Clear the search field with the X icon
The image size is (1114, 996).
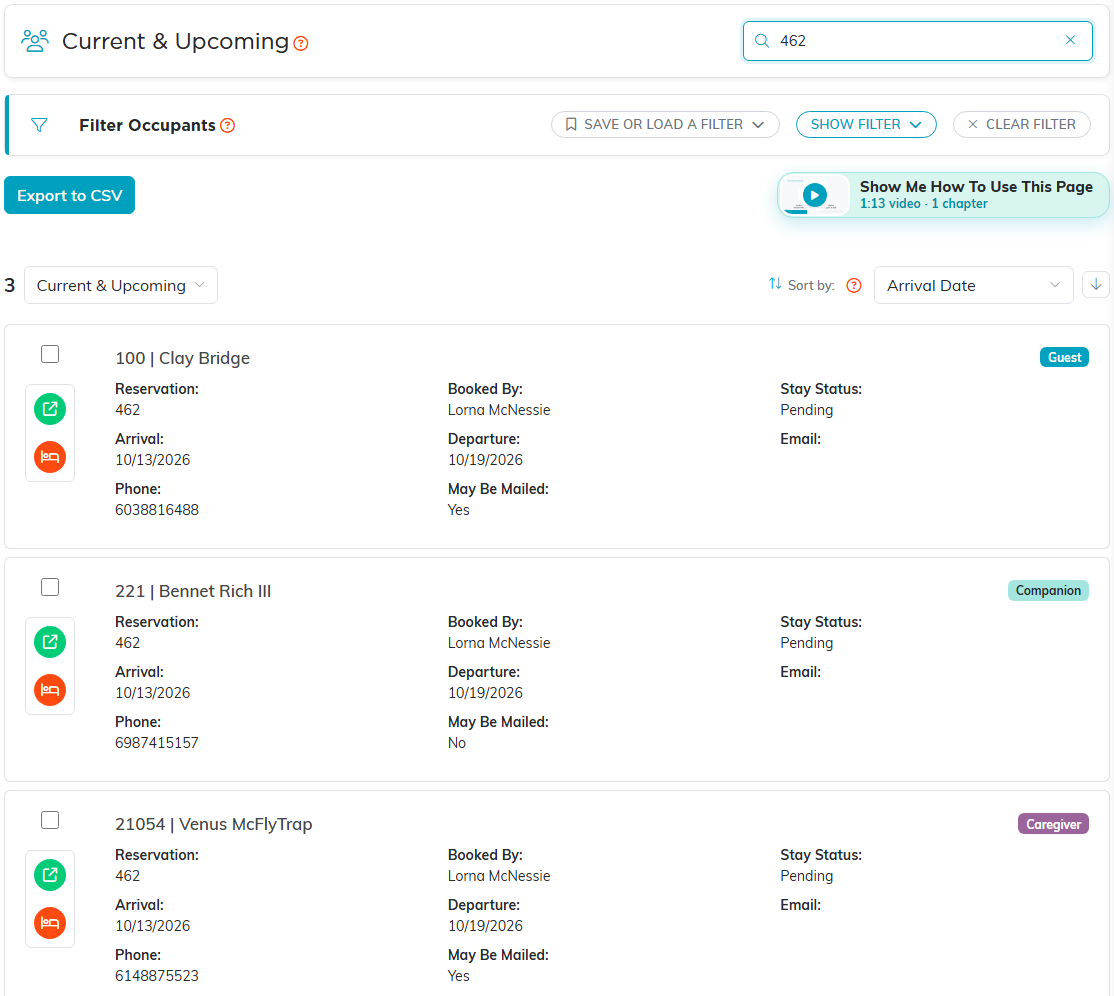click(x=1070, y=40)
